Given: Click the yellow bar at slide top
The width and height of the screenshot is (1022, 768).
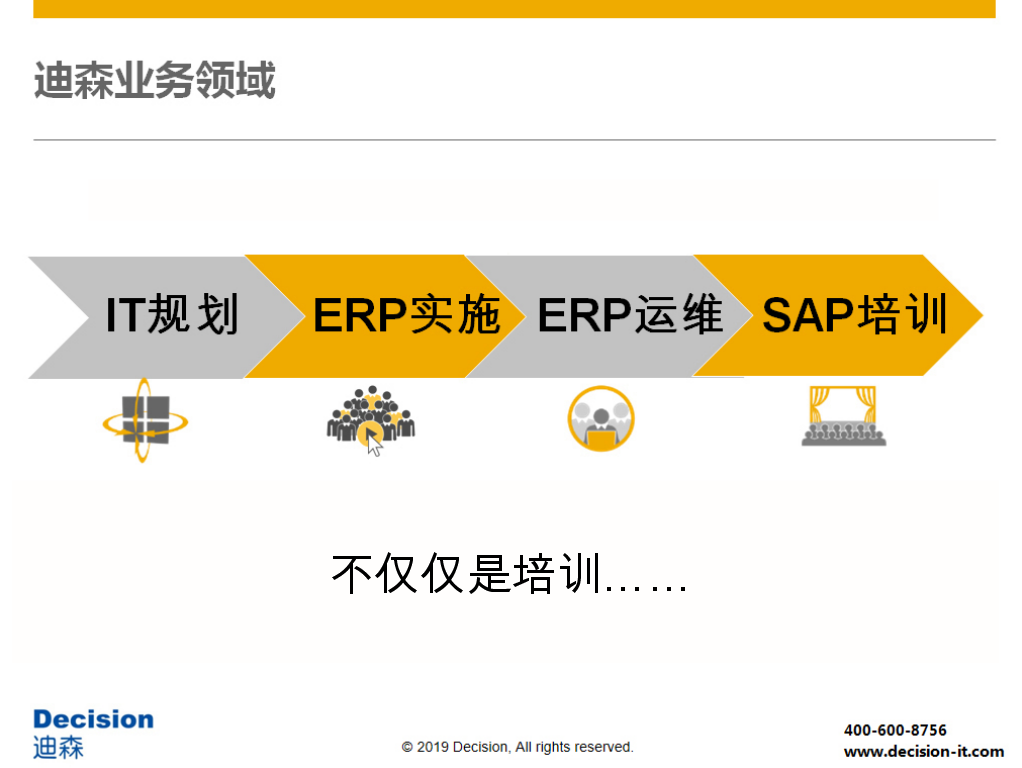Looking at the screenshot, I should [x=514, y=9].
